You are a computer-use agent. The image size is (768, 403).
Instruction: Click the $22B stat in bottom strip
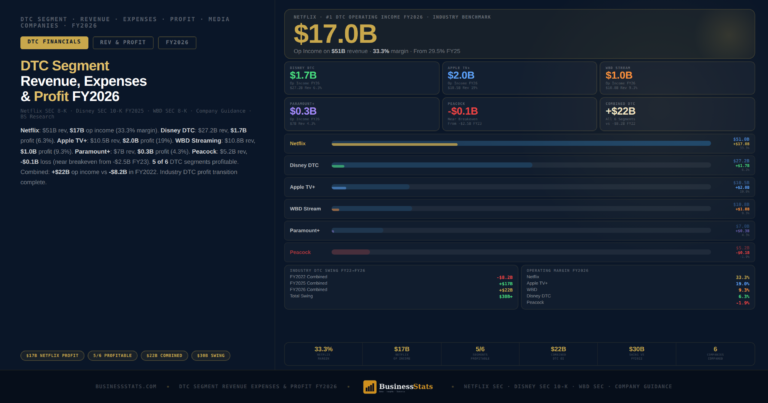558,353
